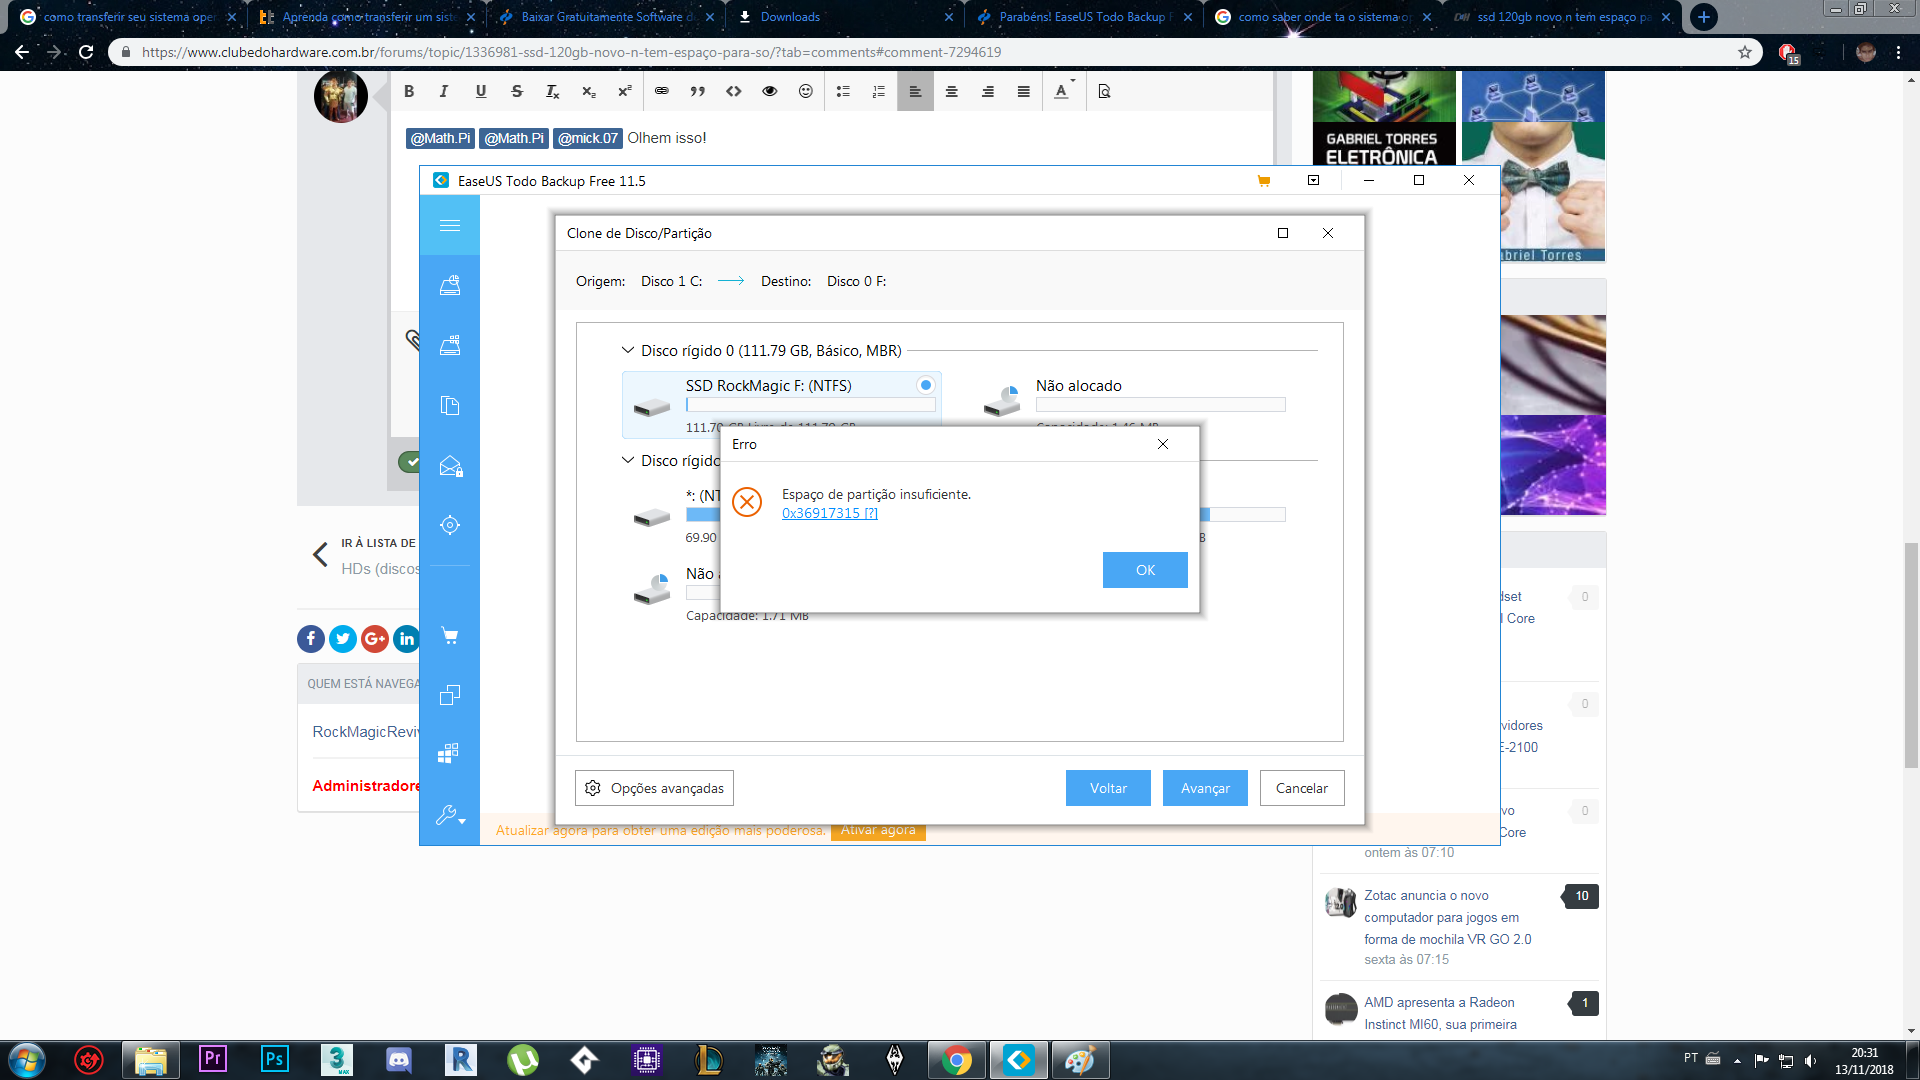Open Windows Start menu

[27, 1060]
